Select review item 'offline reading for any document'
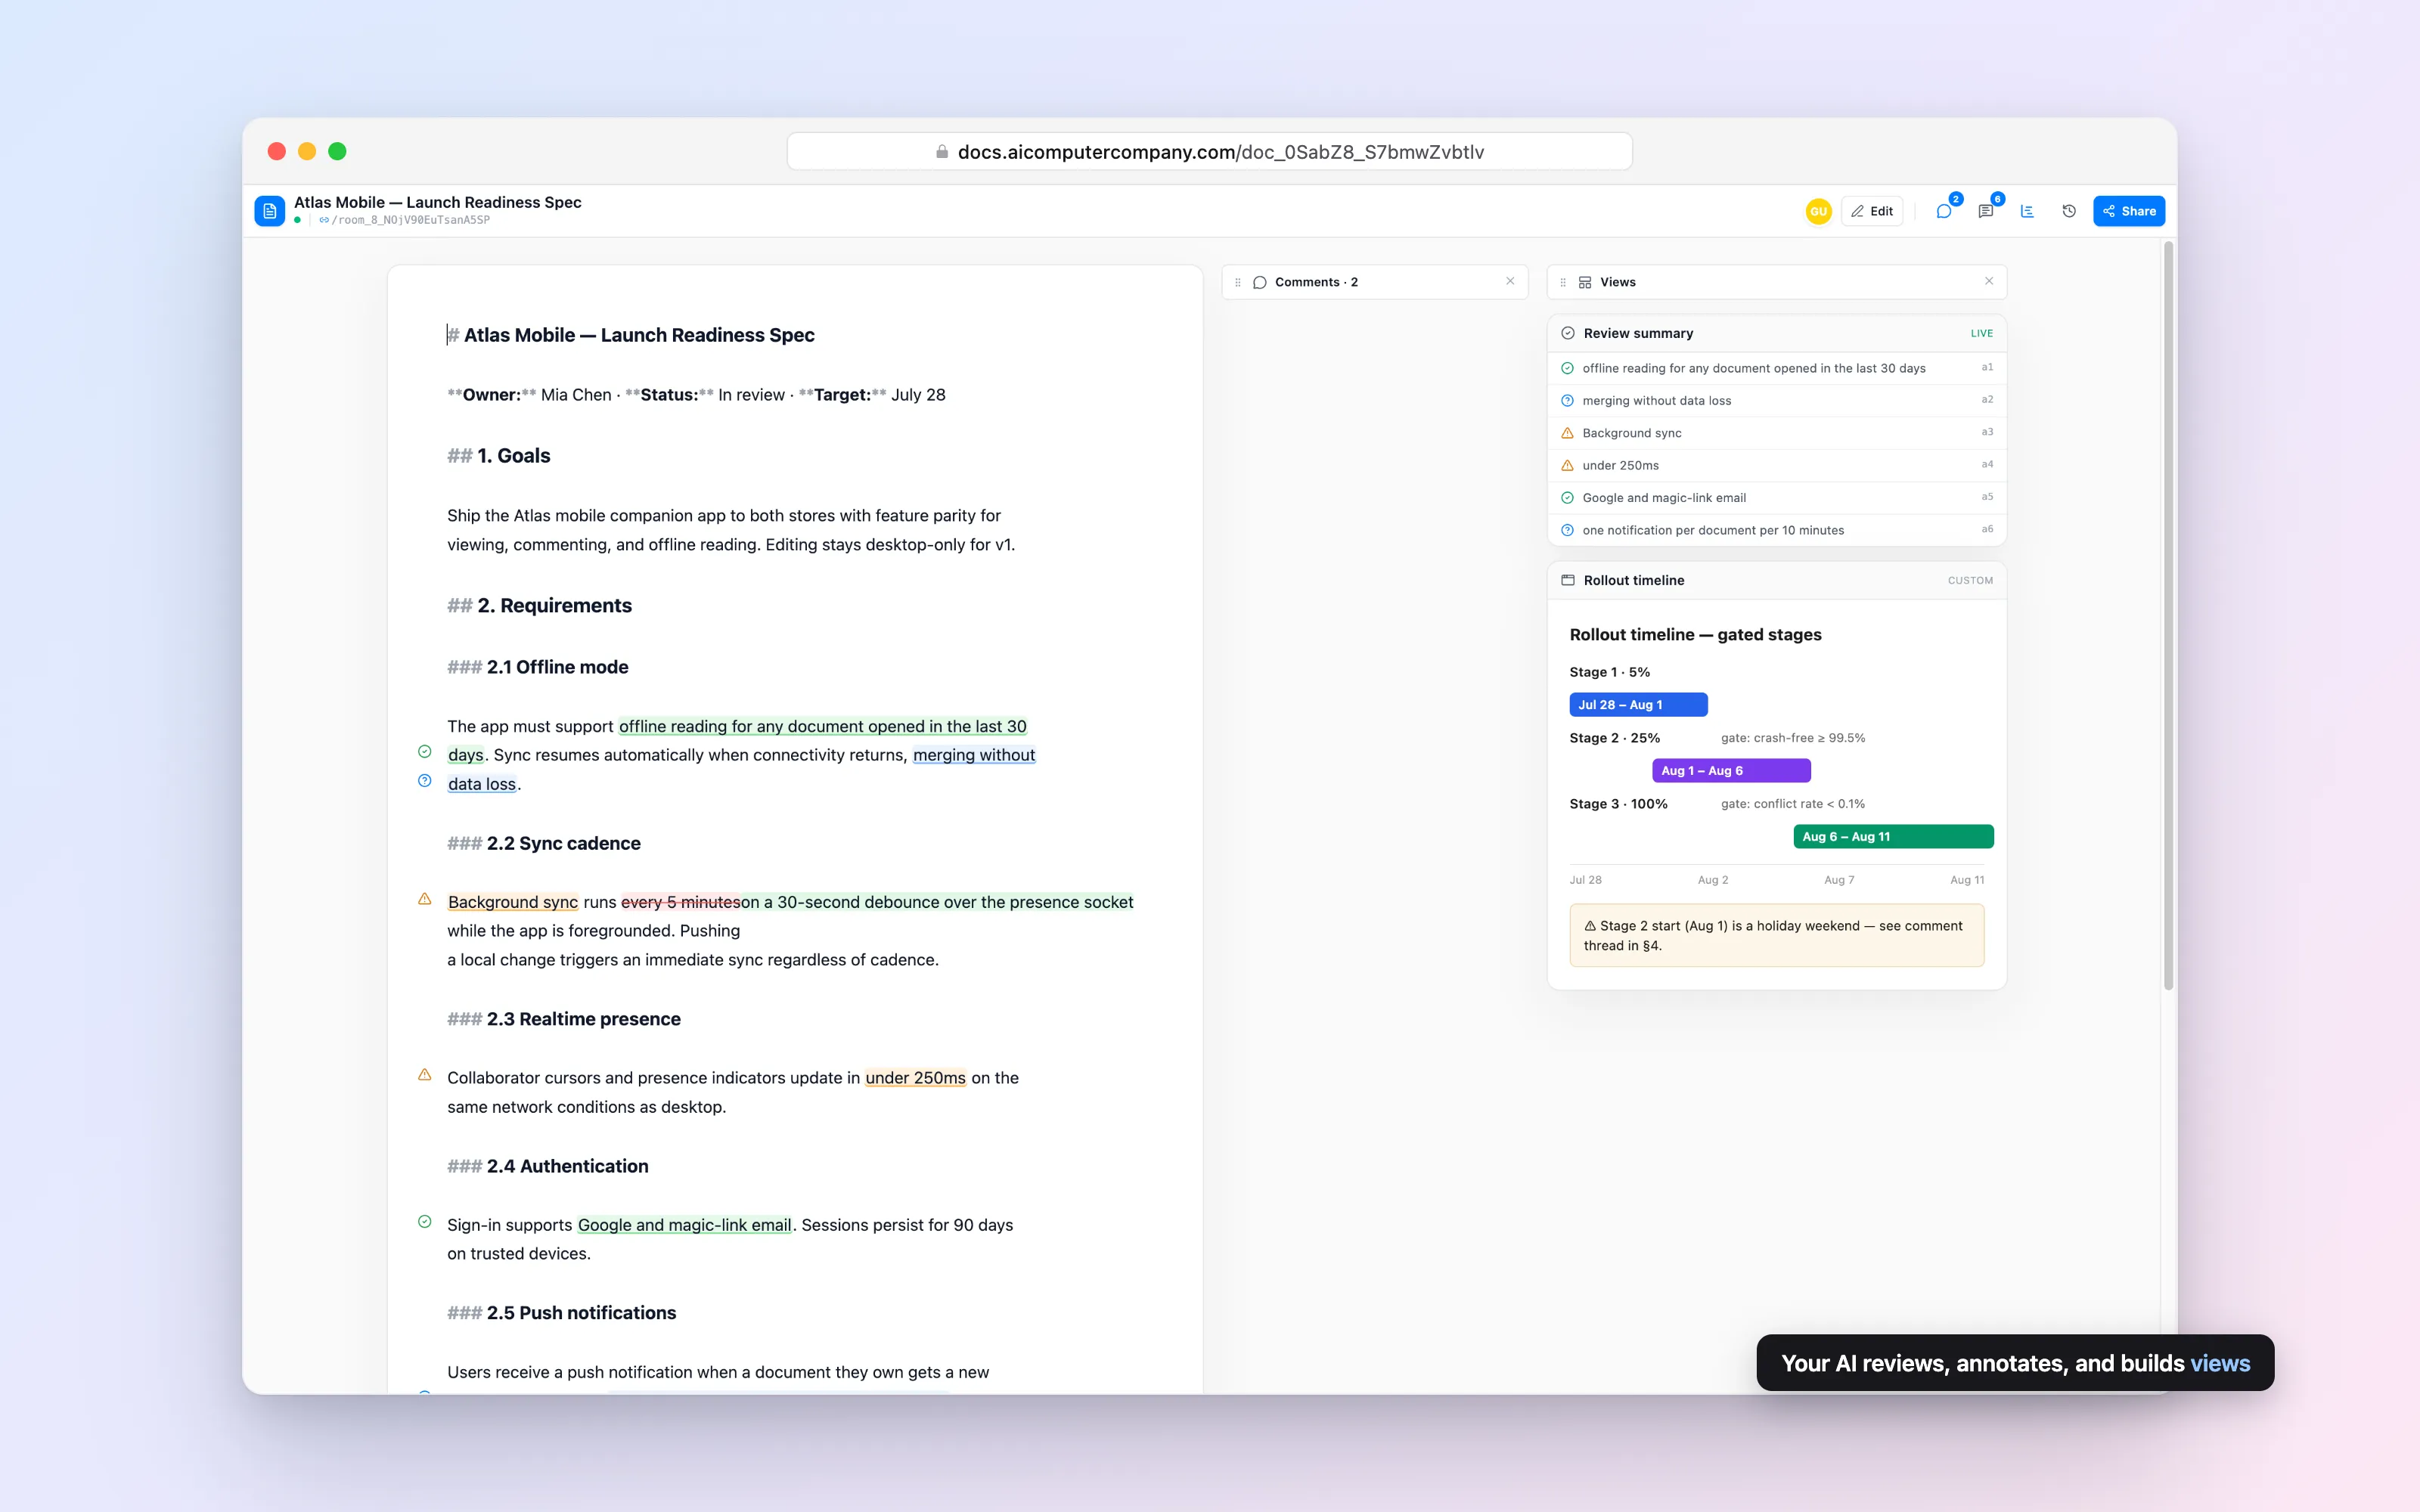This screenshot has width=2420, height=1512. (1777, 368)
